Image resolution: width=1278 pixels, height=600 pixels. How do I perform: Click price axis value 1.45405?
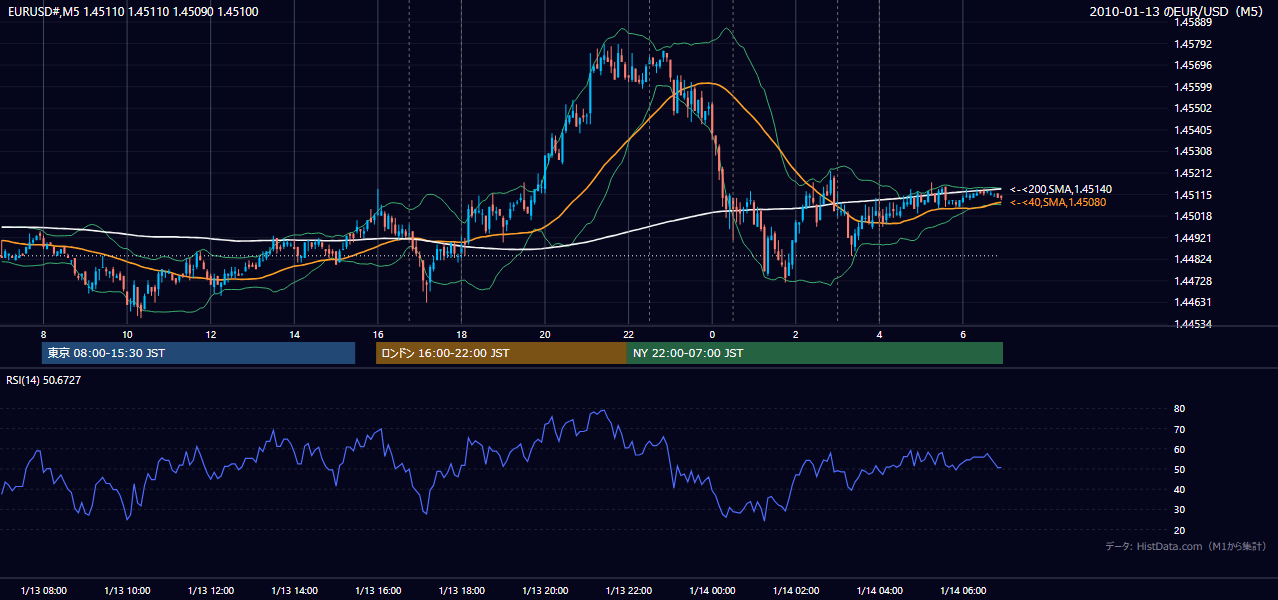(x=1193, y=130)
